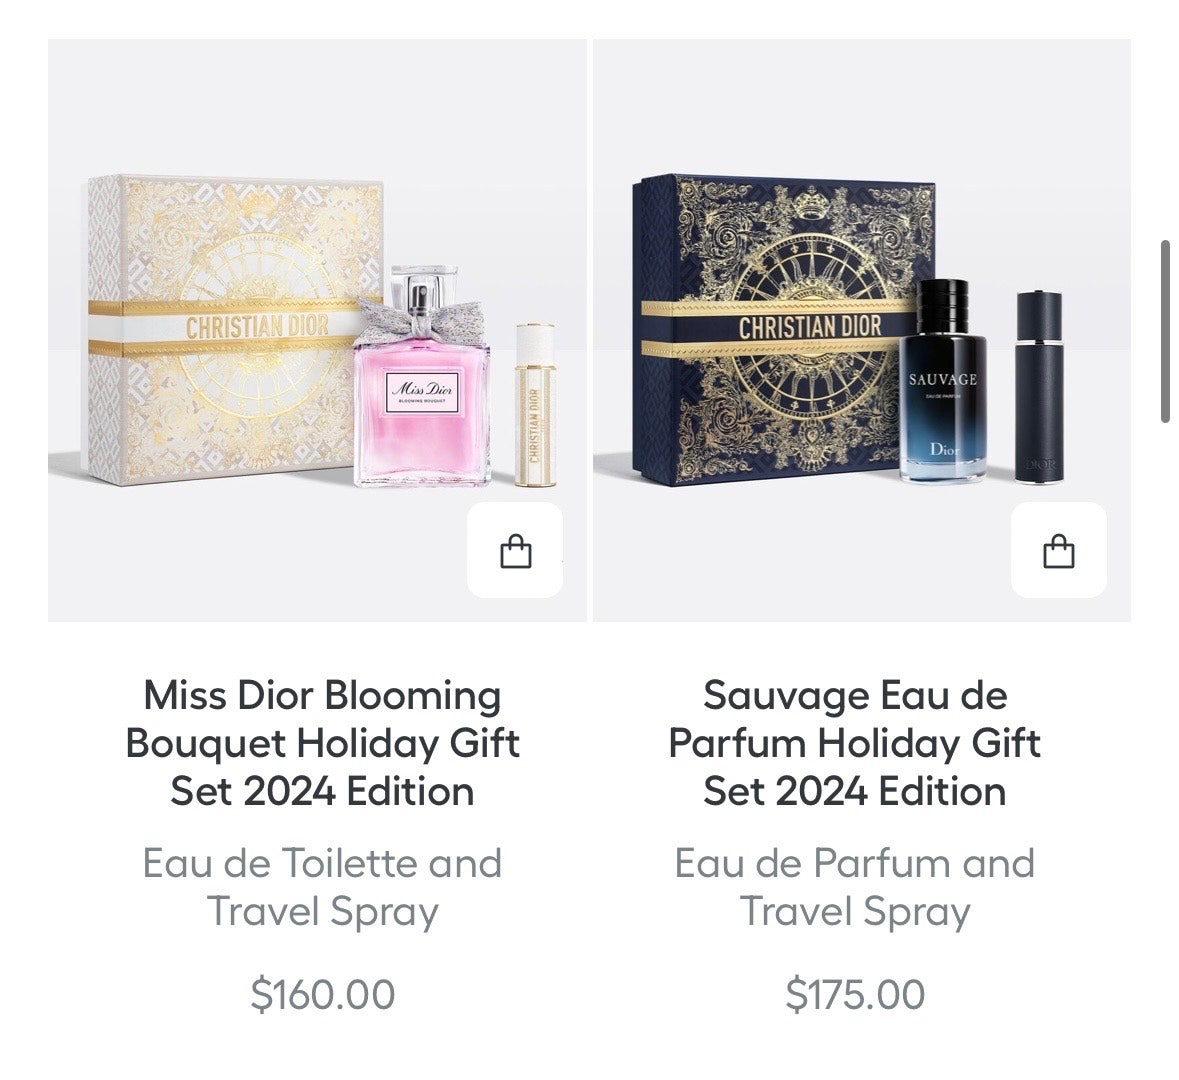1179x1080 pixels.
Task: Click the vertical scrollbar thumb on right edge
Action: pos(1165,331)
